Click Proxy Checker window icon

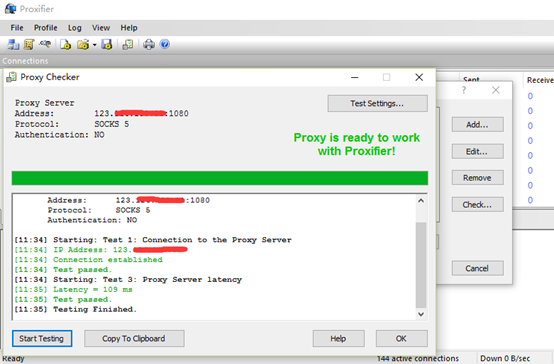[11, 77]
